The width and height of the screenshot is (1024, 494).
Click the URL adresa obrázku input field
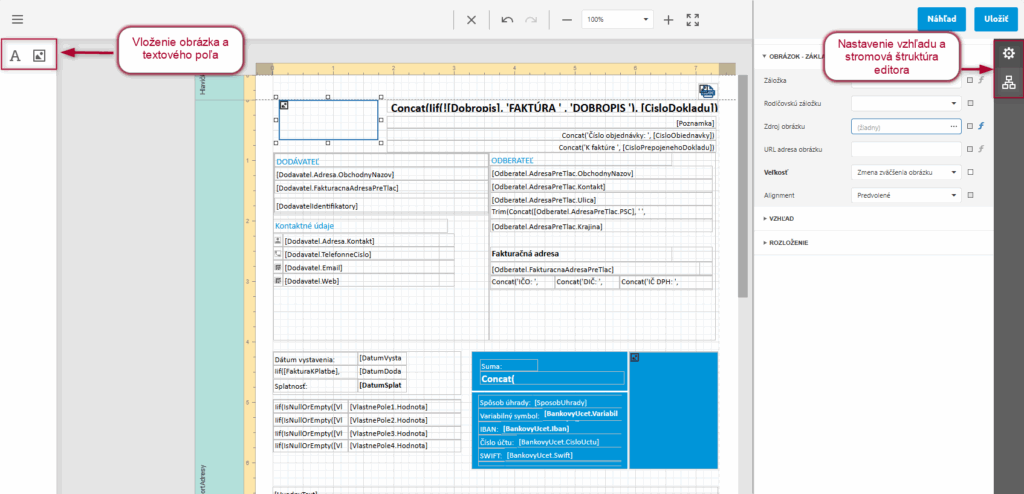pos(906,149)
